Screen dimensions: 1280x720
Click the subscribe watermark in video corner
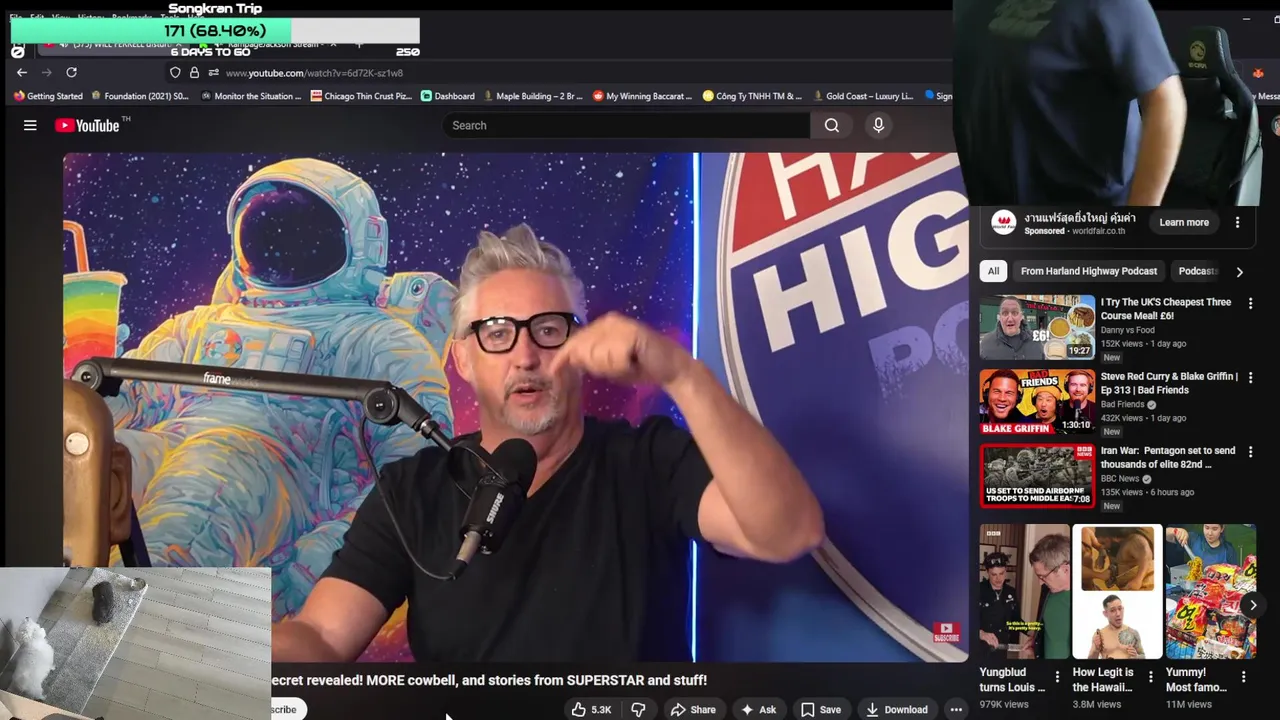point(946,632)
